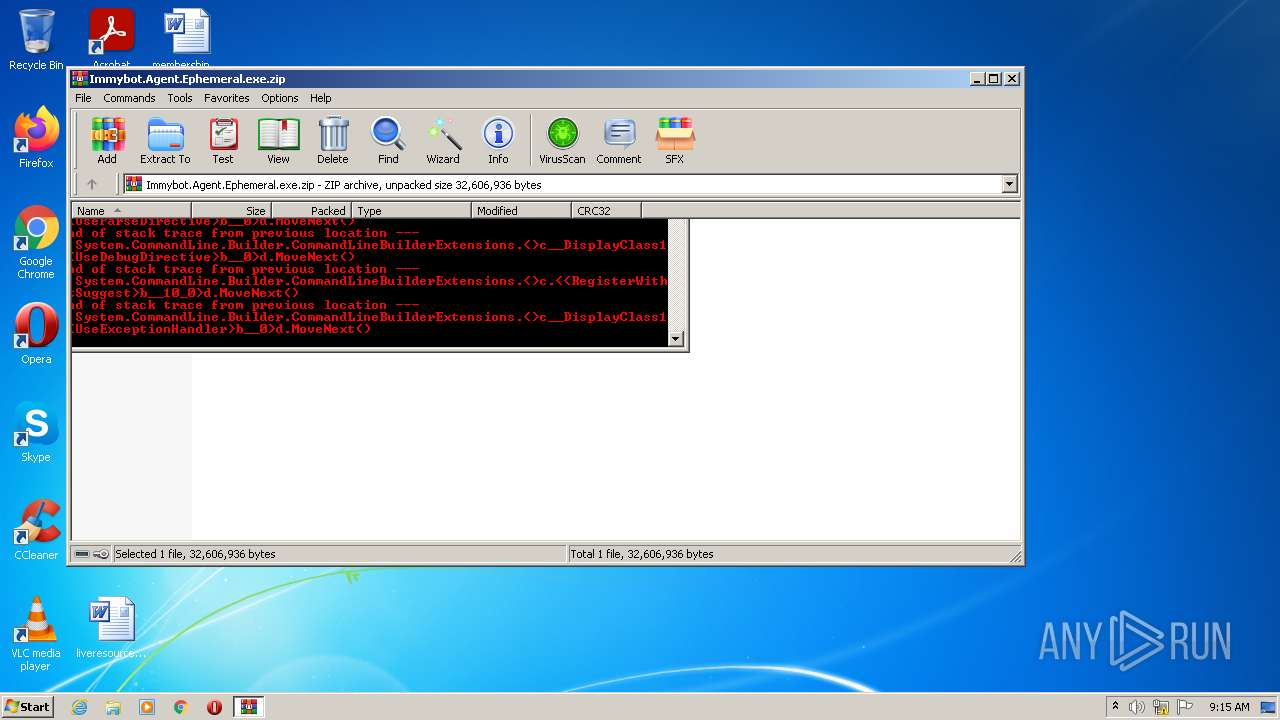This screenshot has height=720, width=1280.
Task: Go up one folder level arrow
Action: [92, 184]
